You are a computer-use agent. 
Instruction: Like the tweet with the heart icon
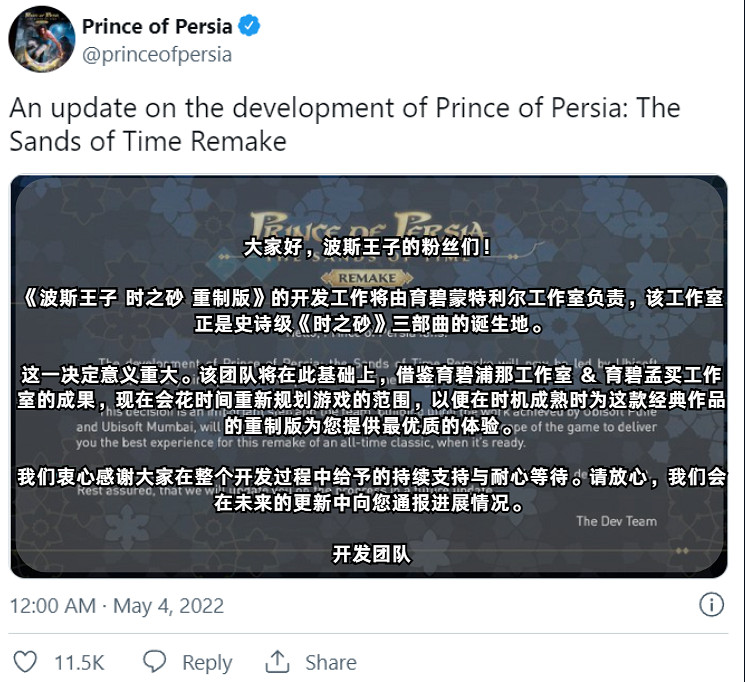click(25, 662)
